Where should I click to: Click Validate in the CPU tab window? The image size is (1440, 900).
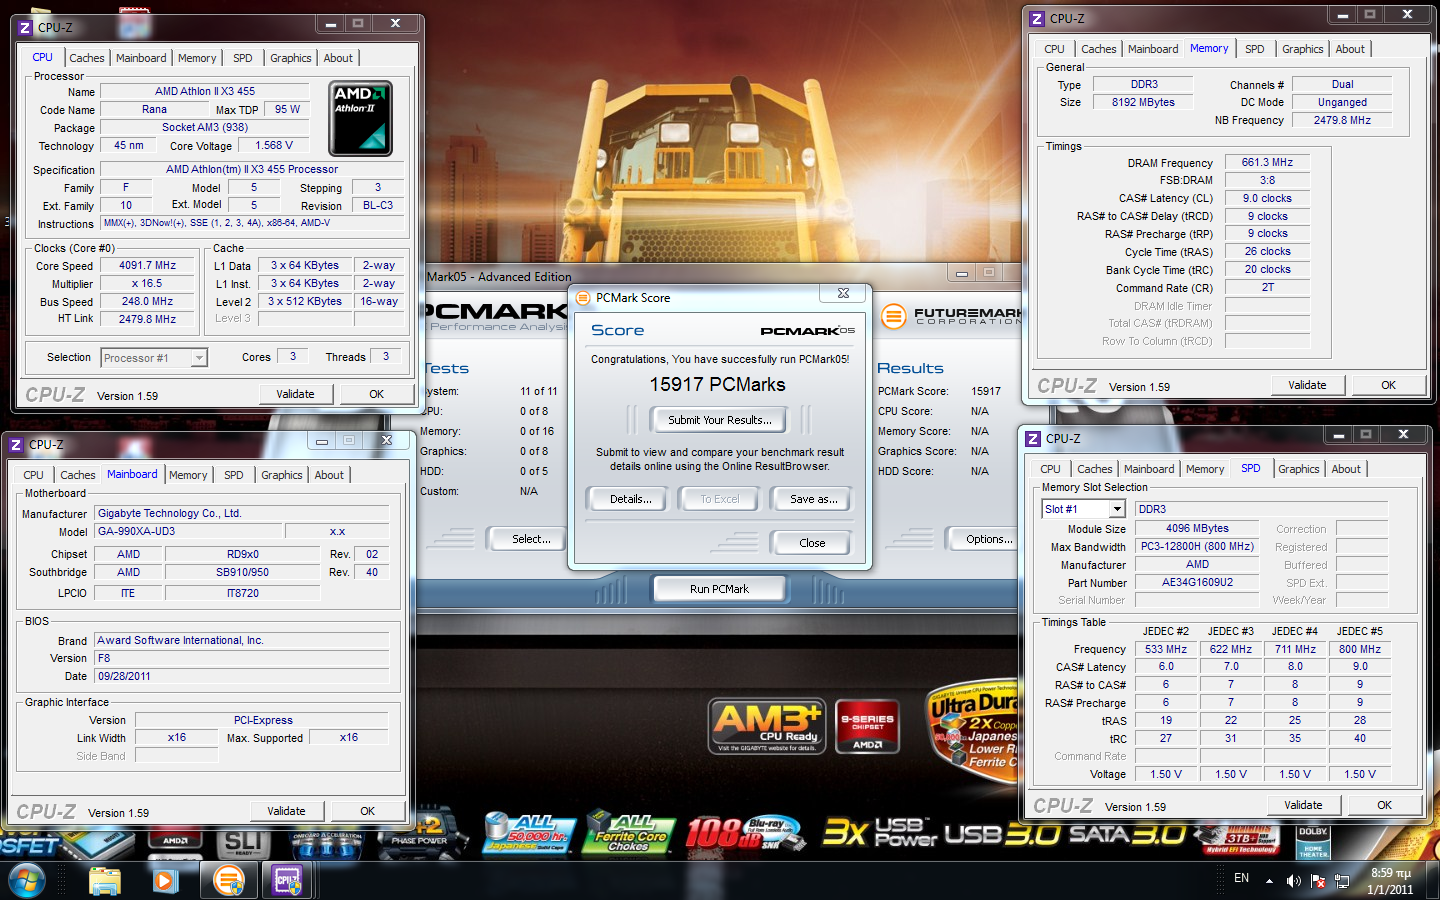295,394
